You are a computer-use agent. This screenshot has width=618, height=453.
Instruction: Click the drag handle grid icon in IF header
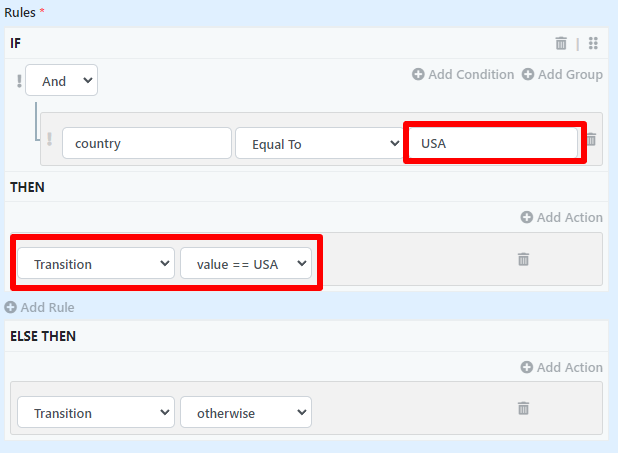point(593,44)
